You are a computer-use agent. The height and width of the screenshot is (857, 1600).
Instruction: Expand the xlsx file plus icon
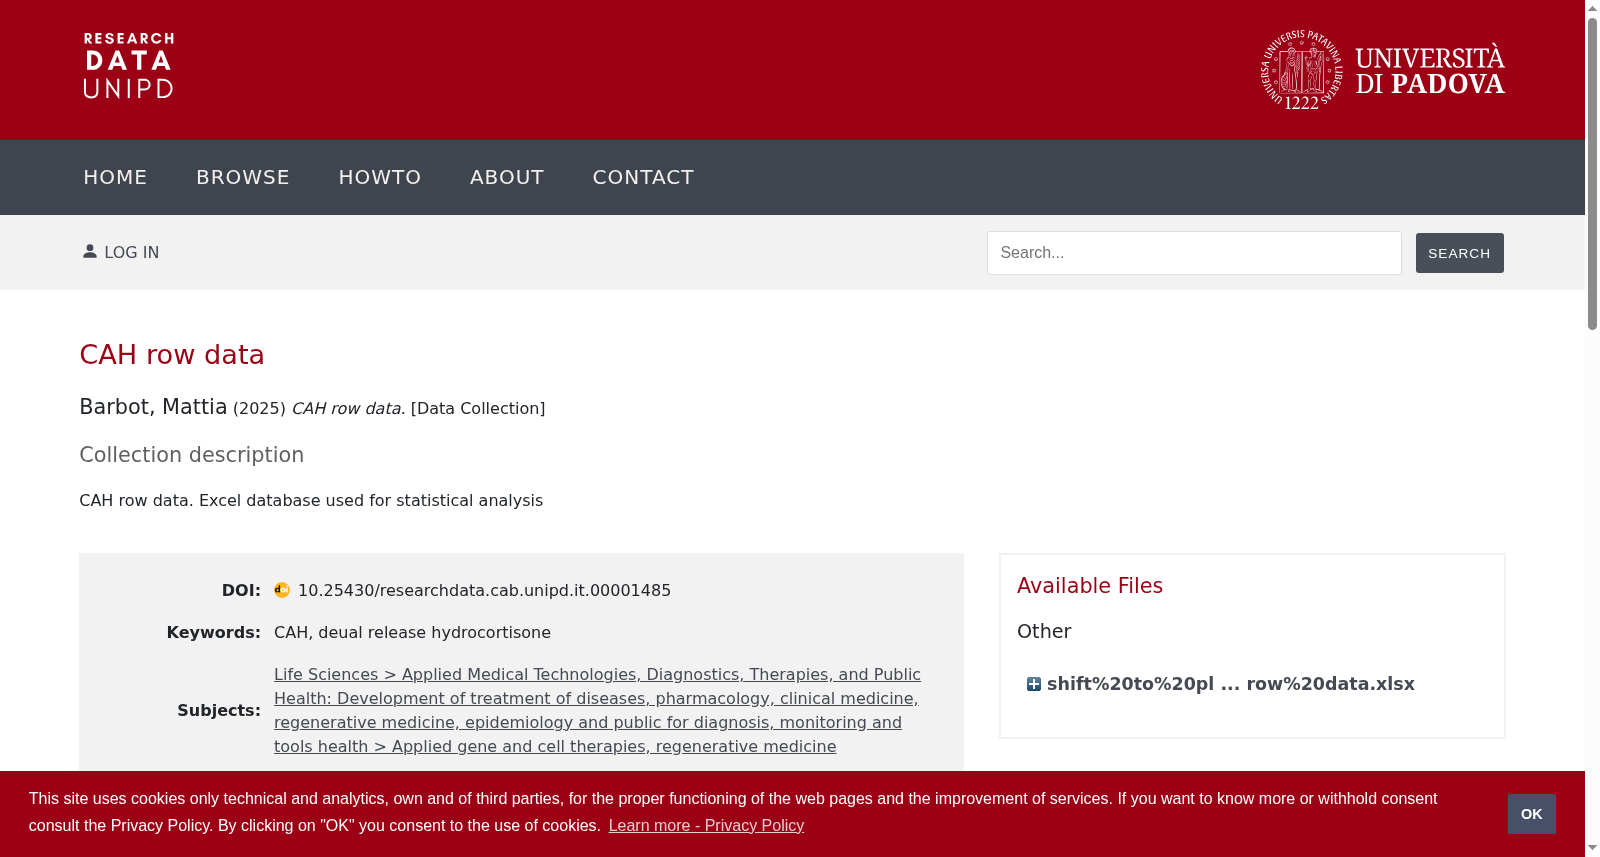click(1034, 684)
